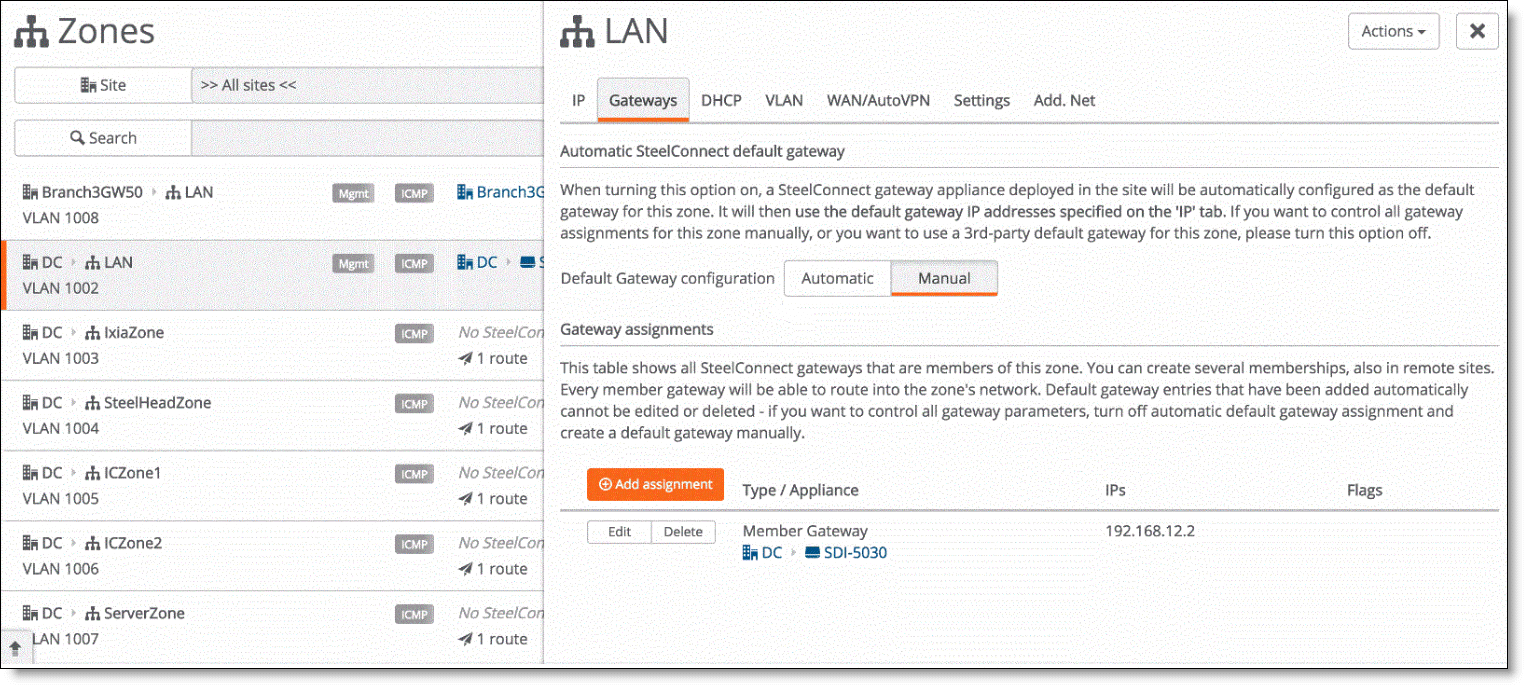Focus the zone search input field
Image resolution: width=1524 pixels, height=685 pixels.
point(367,138)
